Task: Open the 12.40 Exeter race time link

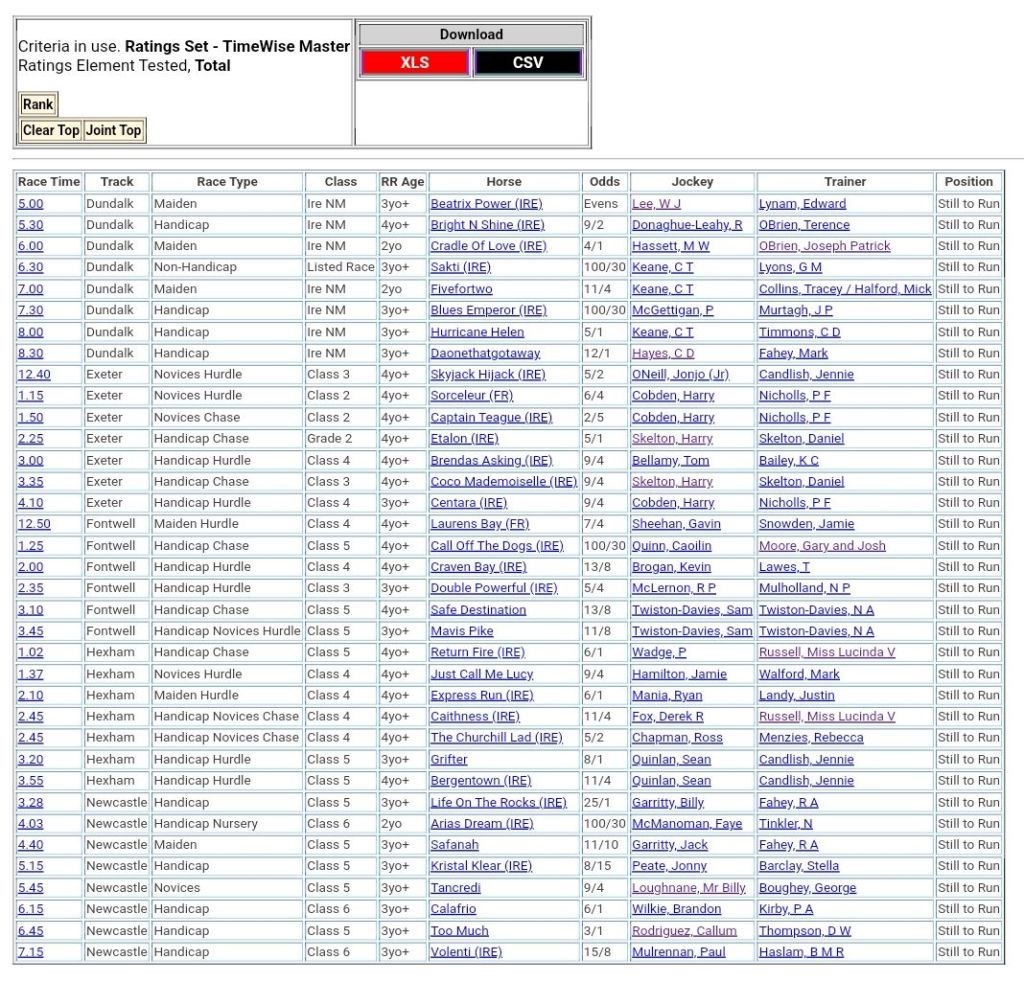Action: [34, 375]
